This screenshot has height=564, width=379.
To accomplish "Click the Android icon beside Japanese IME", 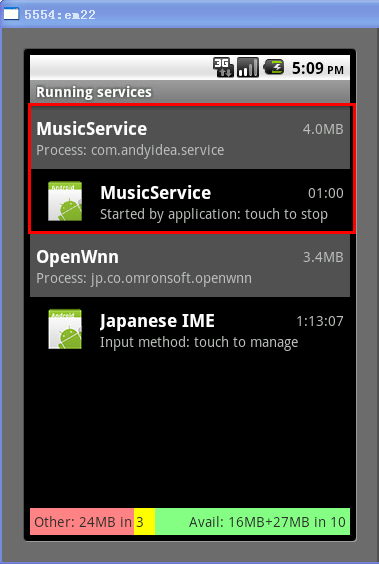I will [x=65, y=329].
